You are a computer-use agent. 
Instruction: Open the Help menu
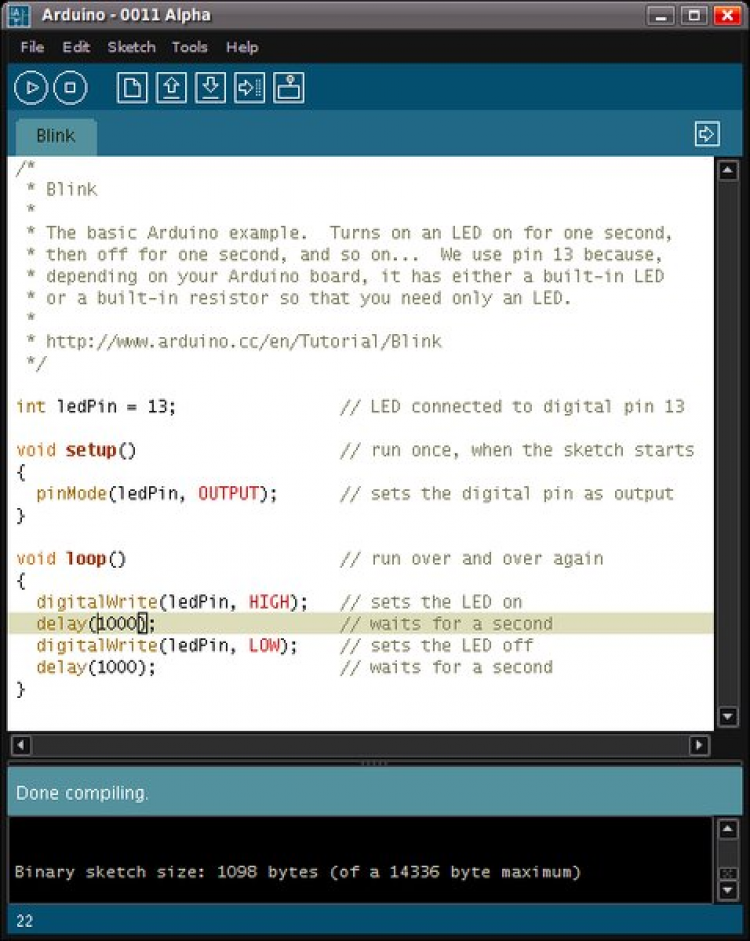tap(242, 47)
